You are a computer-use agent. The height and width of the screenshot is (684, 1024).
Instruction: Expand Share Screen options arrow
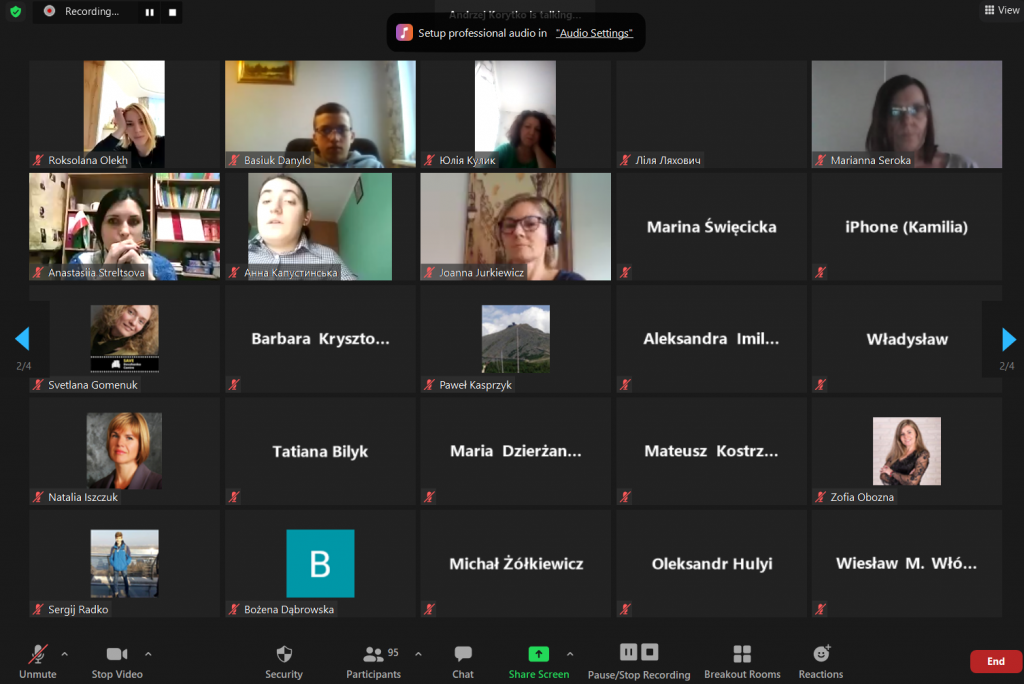(570, 654)
